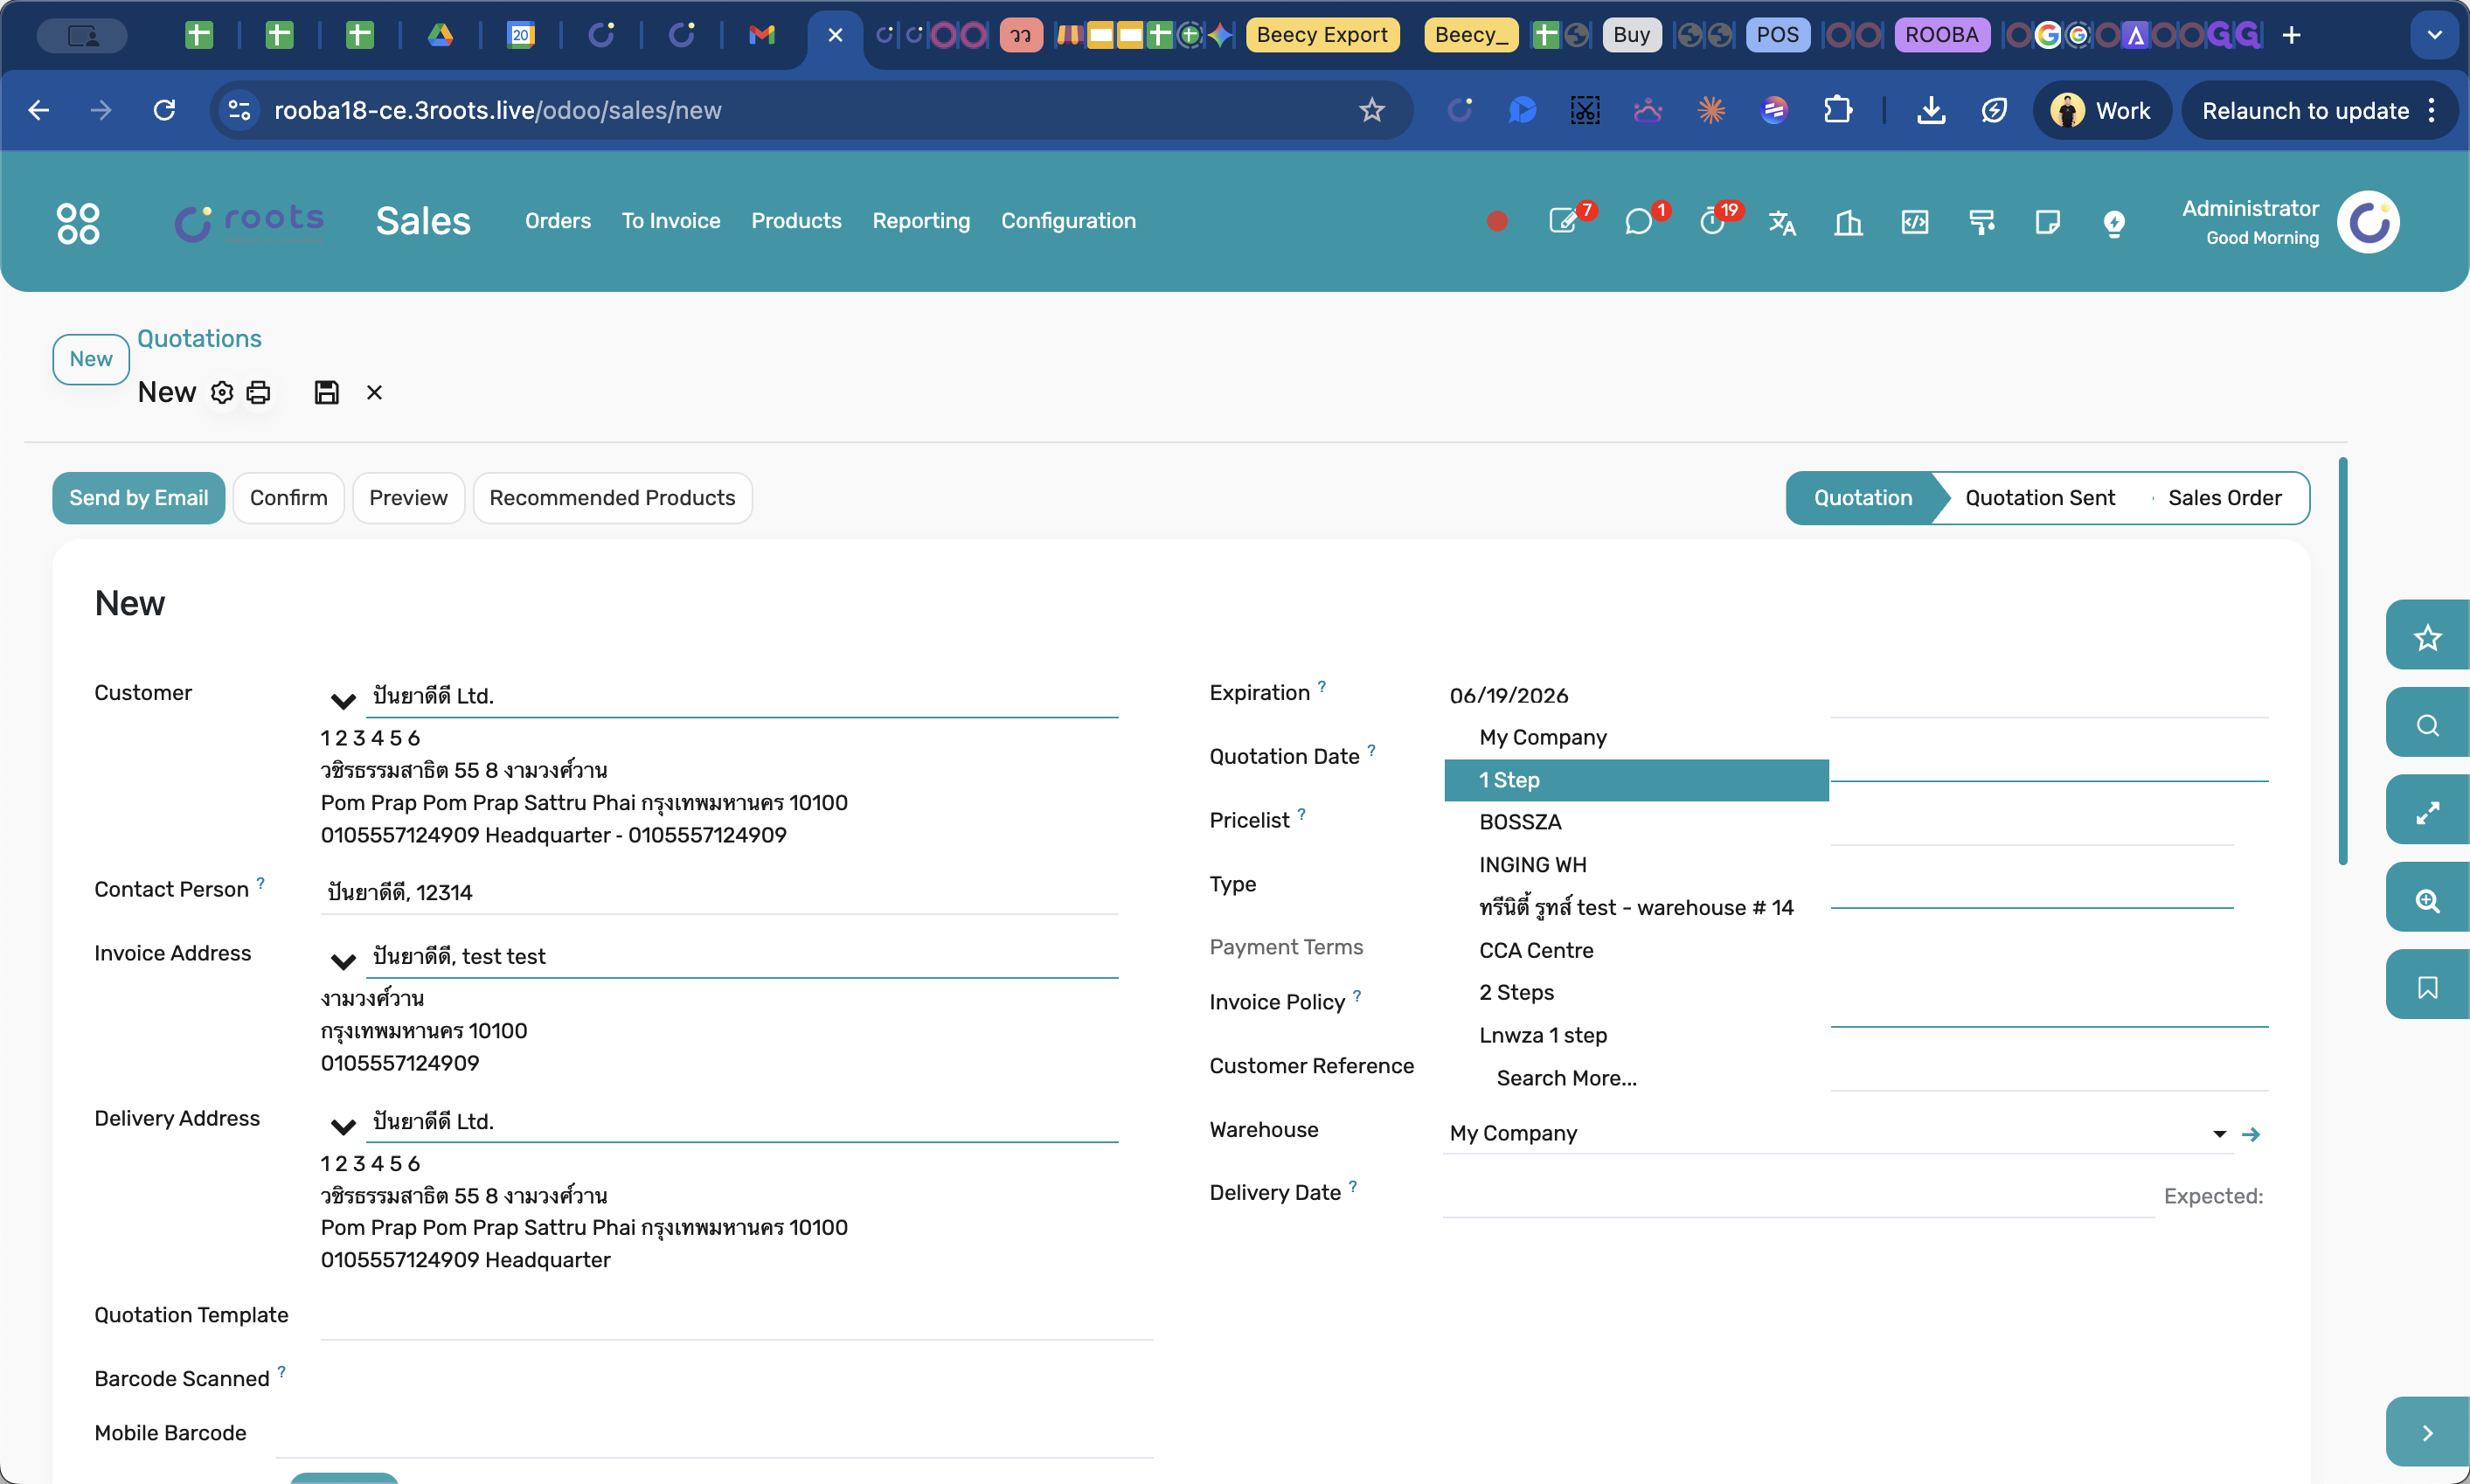Click Send by Email button
The image size is (2470, 1484).
tap(138, 498)
